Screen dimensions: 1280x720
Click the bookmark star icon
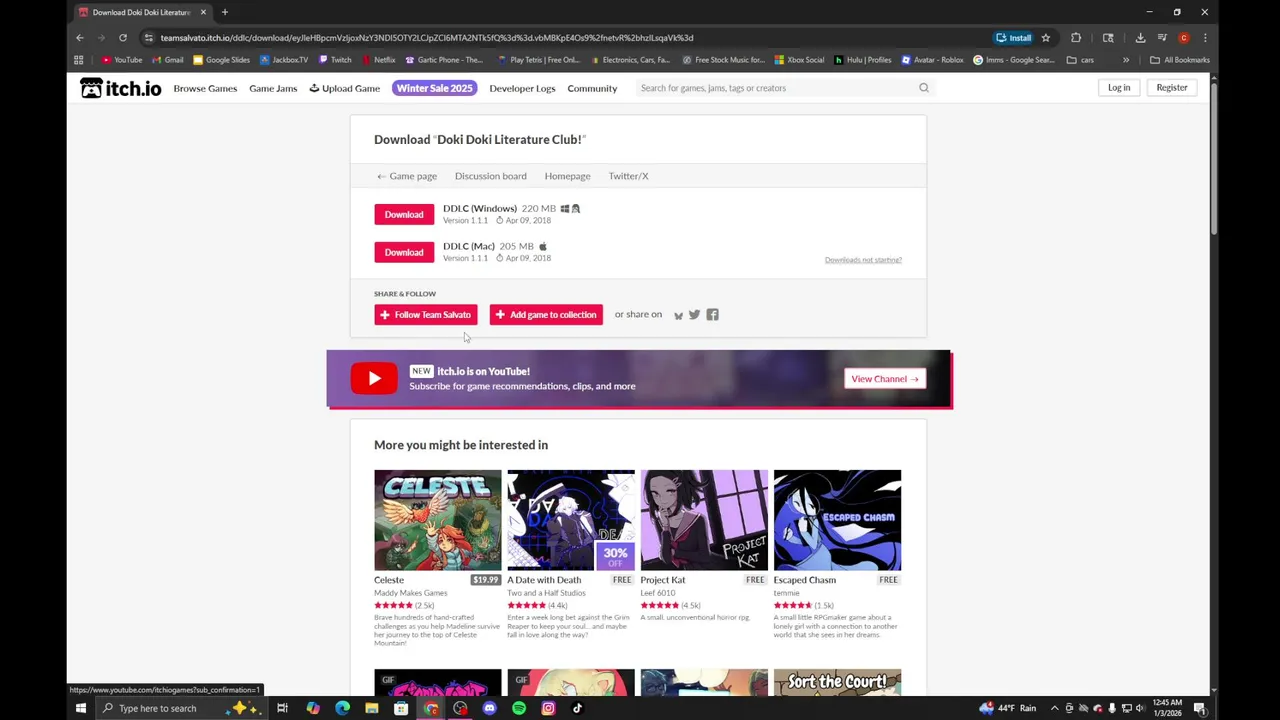point(1046,38)
